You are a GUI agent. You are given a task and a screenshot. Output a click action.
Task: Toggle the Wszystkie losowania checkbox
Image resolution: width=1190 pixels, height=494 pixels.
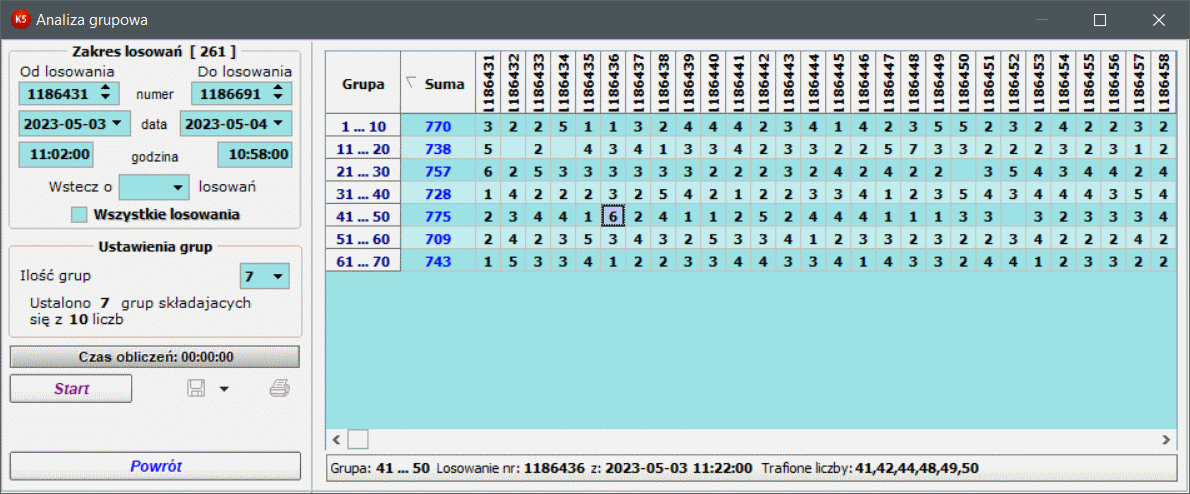pos(77,214)
